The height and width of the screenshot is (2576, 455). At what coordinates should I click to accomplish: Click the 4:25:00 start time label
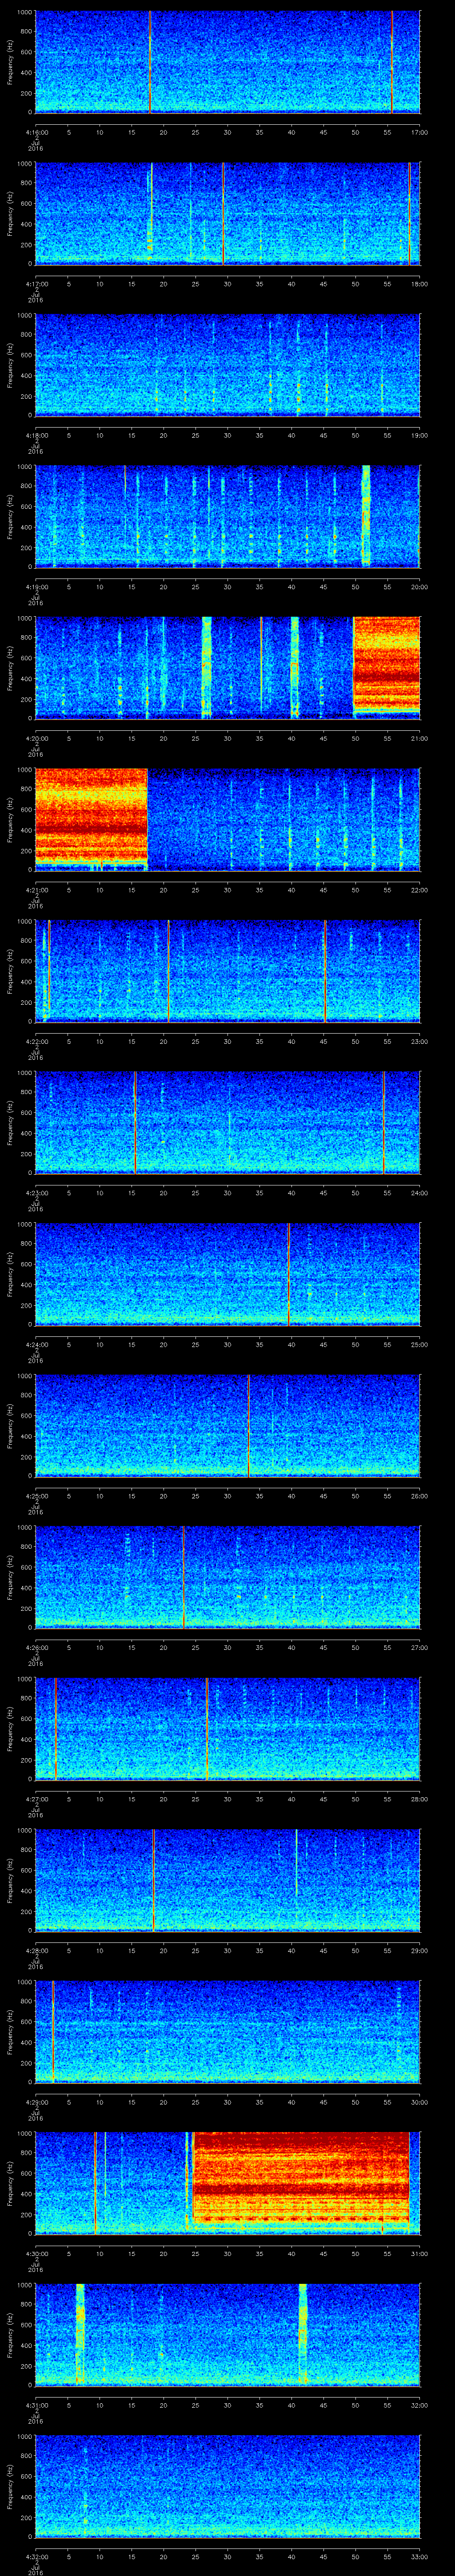pos(37,1496)
